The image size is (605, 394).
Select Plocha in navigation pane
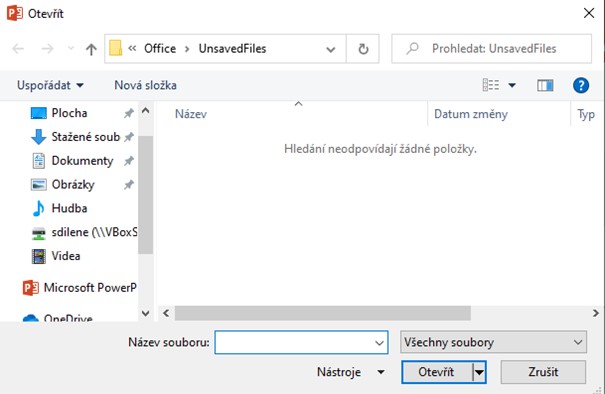pos(69,113)
